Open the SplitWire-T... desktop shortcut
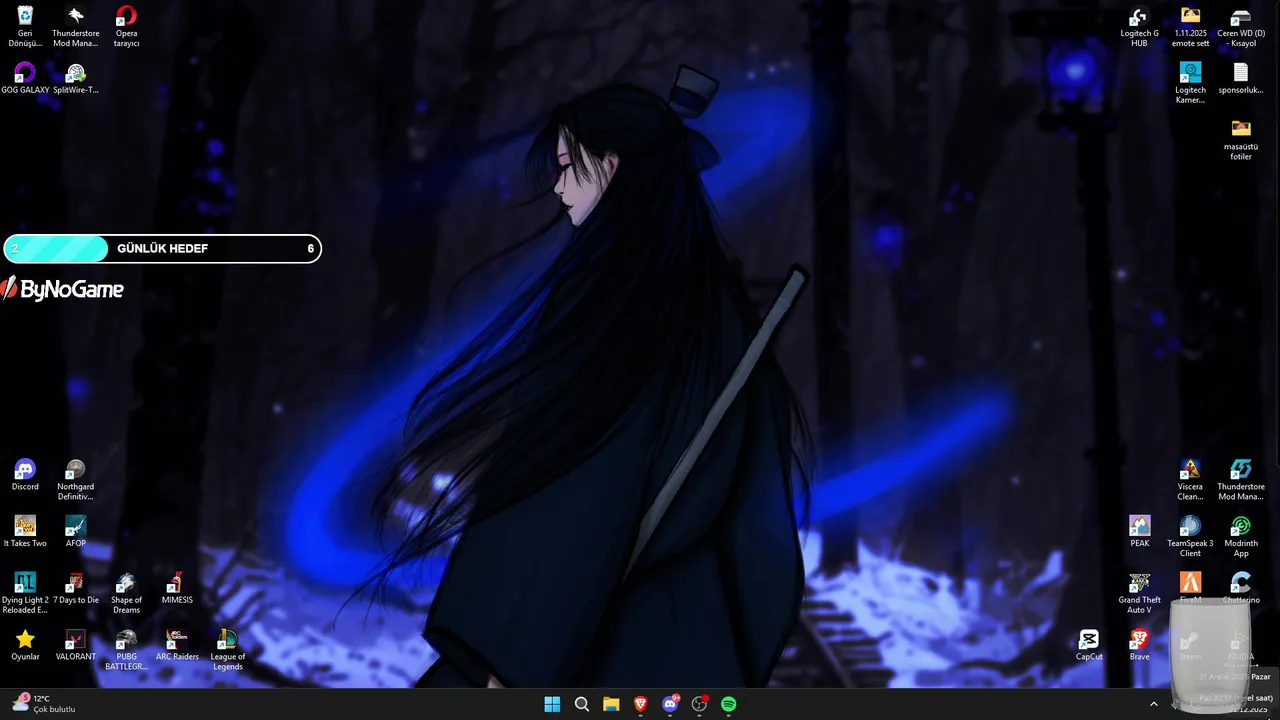This screenshot has height=720, width=1280. click(x=75, y=78)
